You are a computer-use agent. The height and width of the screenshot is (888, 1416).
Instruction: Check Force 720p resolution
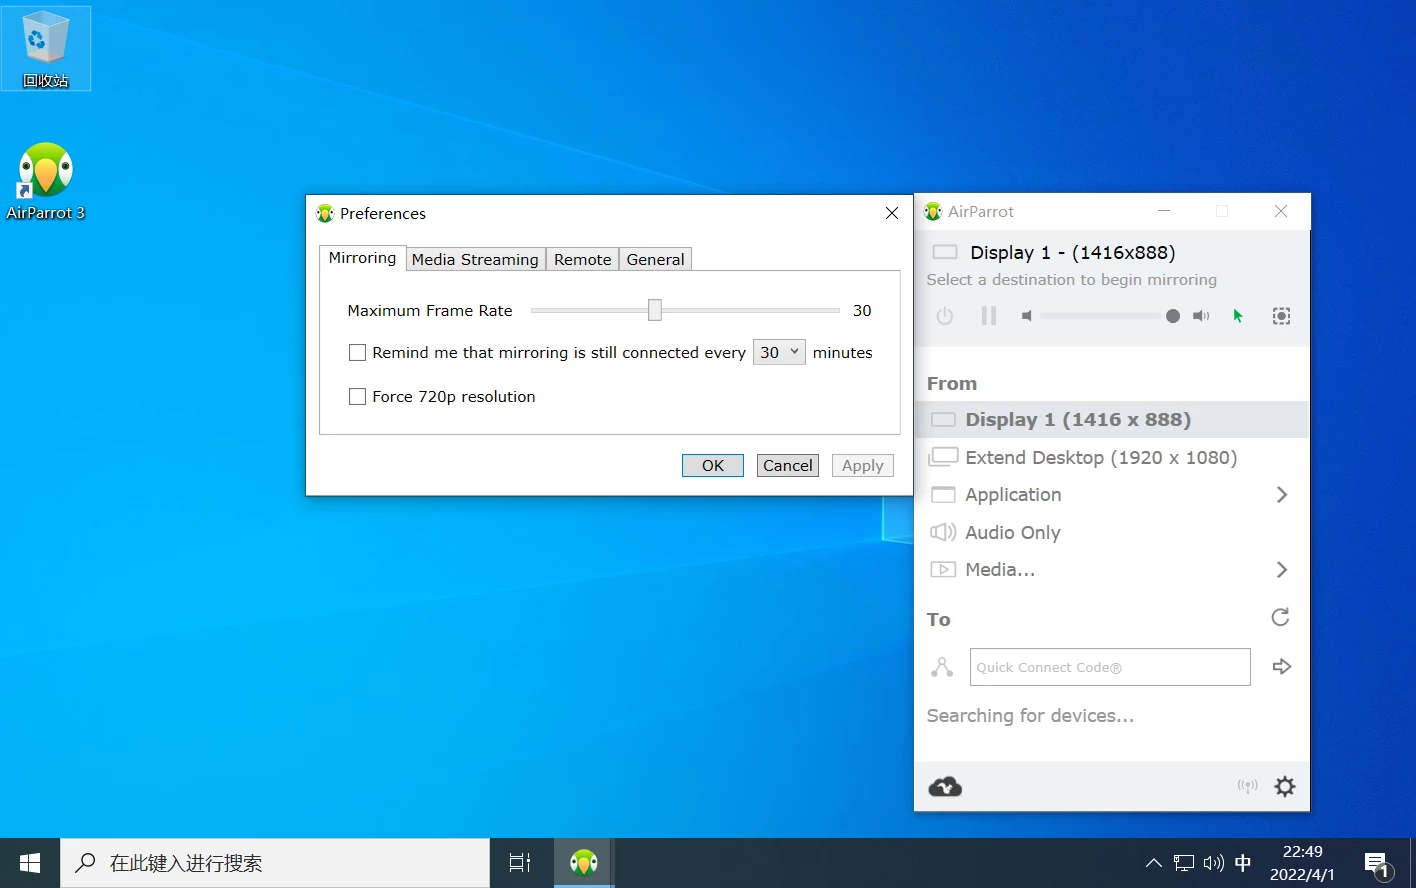[357, 397]
